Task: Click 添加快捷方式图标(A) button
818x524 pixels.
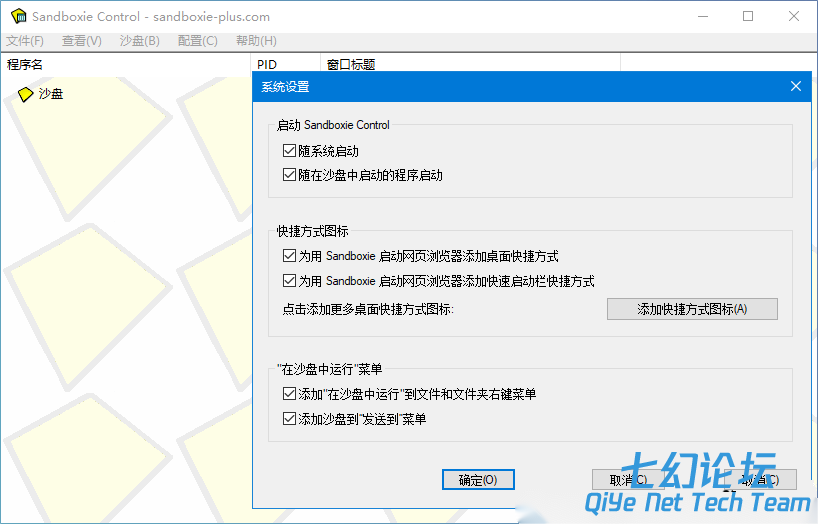Action: tap(692, 309)
